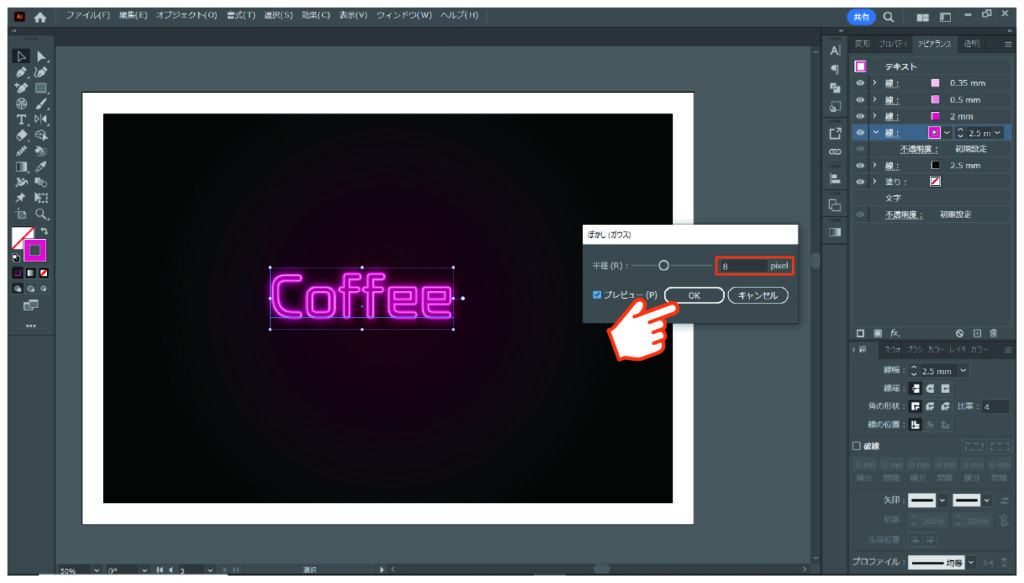Choose the butt cap line end icon

[x=916, y=388]
